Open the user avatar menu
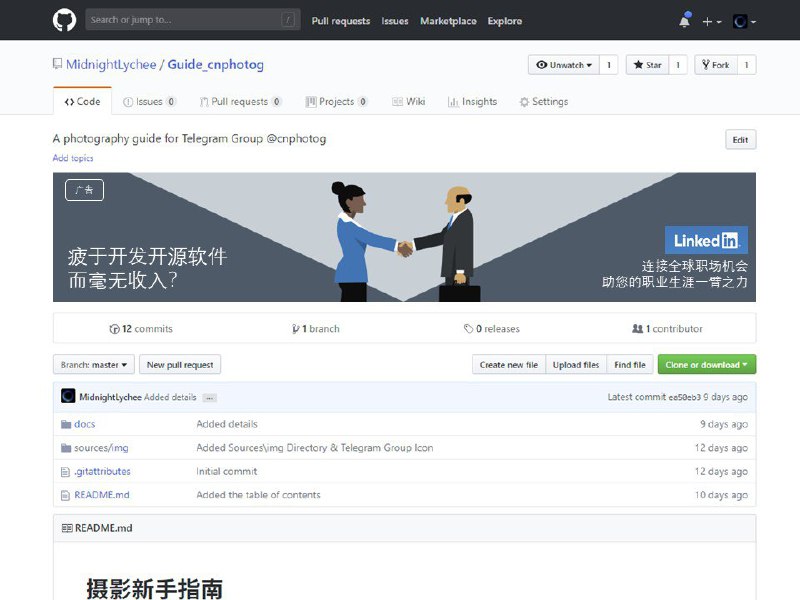The width and height of the screenshot is (800, 600). [744, 21]
